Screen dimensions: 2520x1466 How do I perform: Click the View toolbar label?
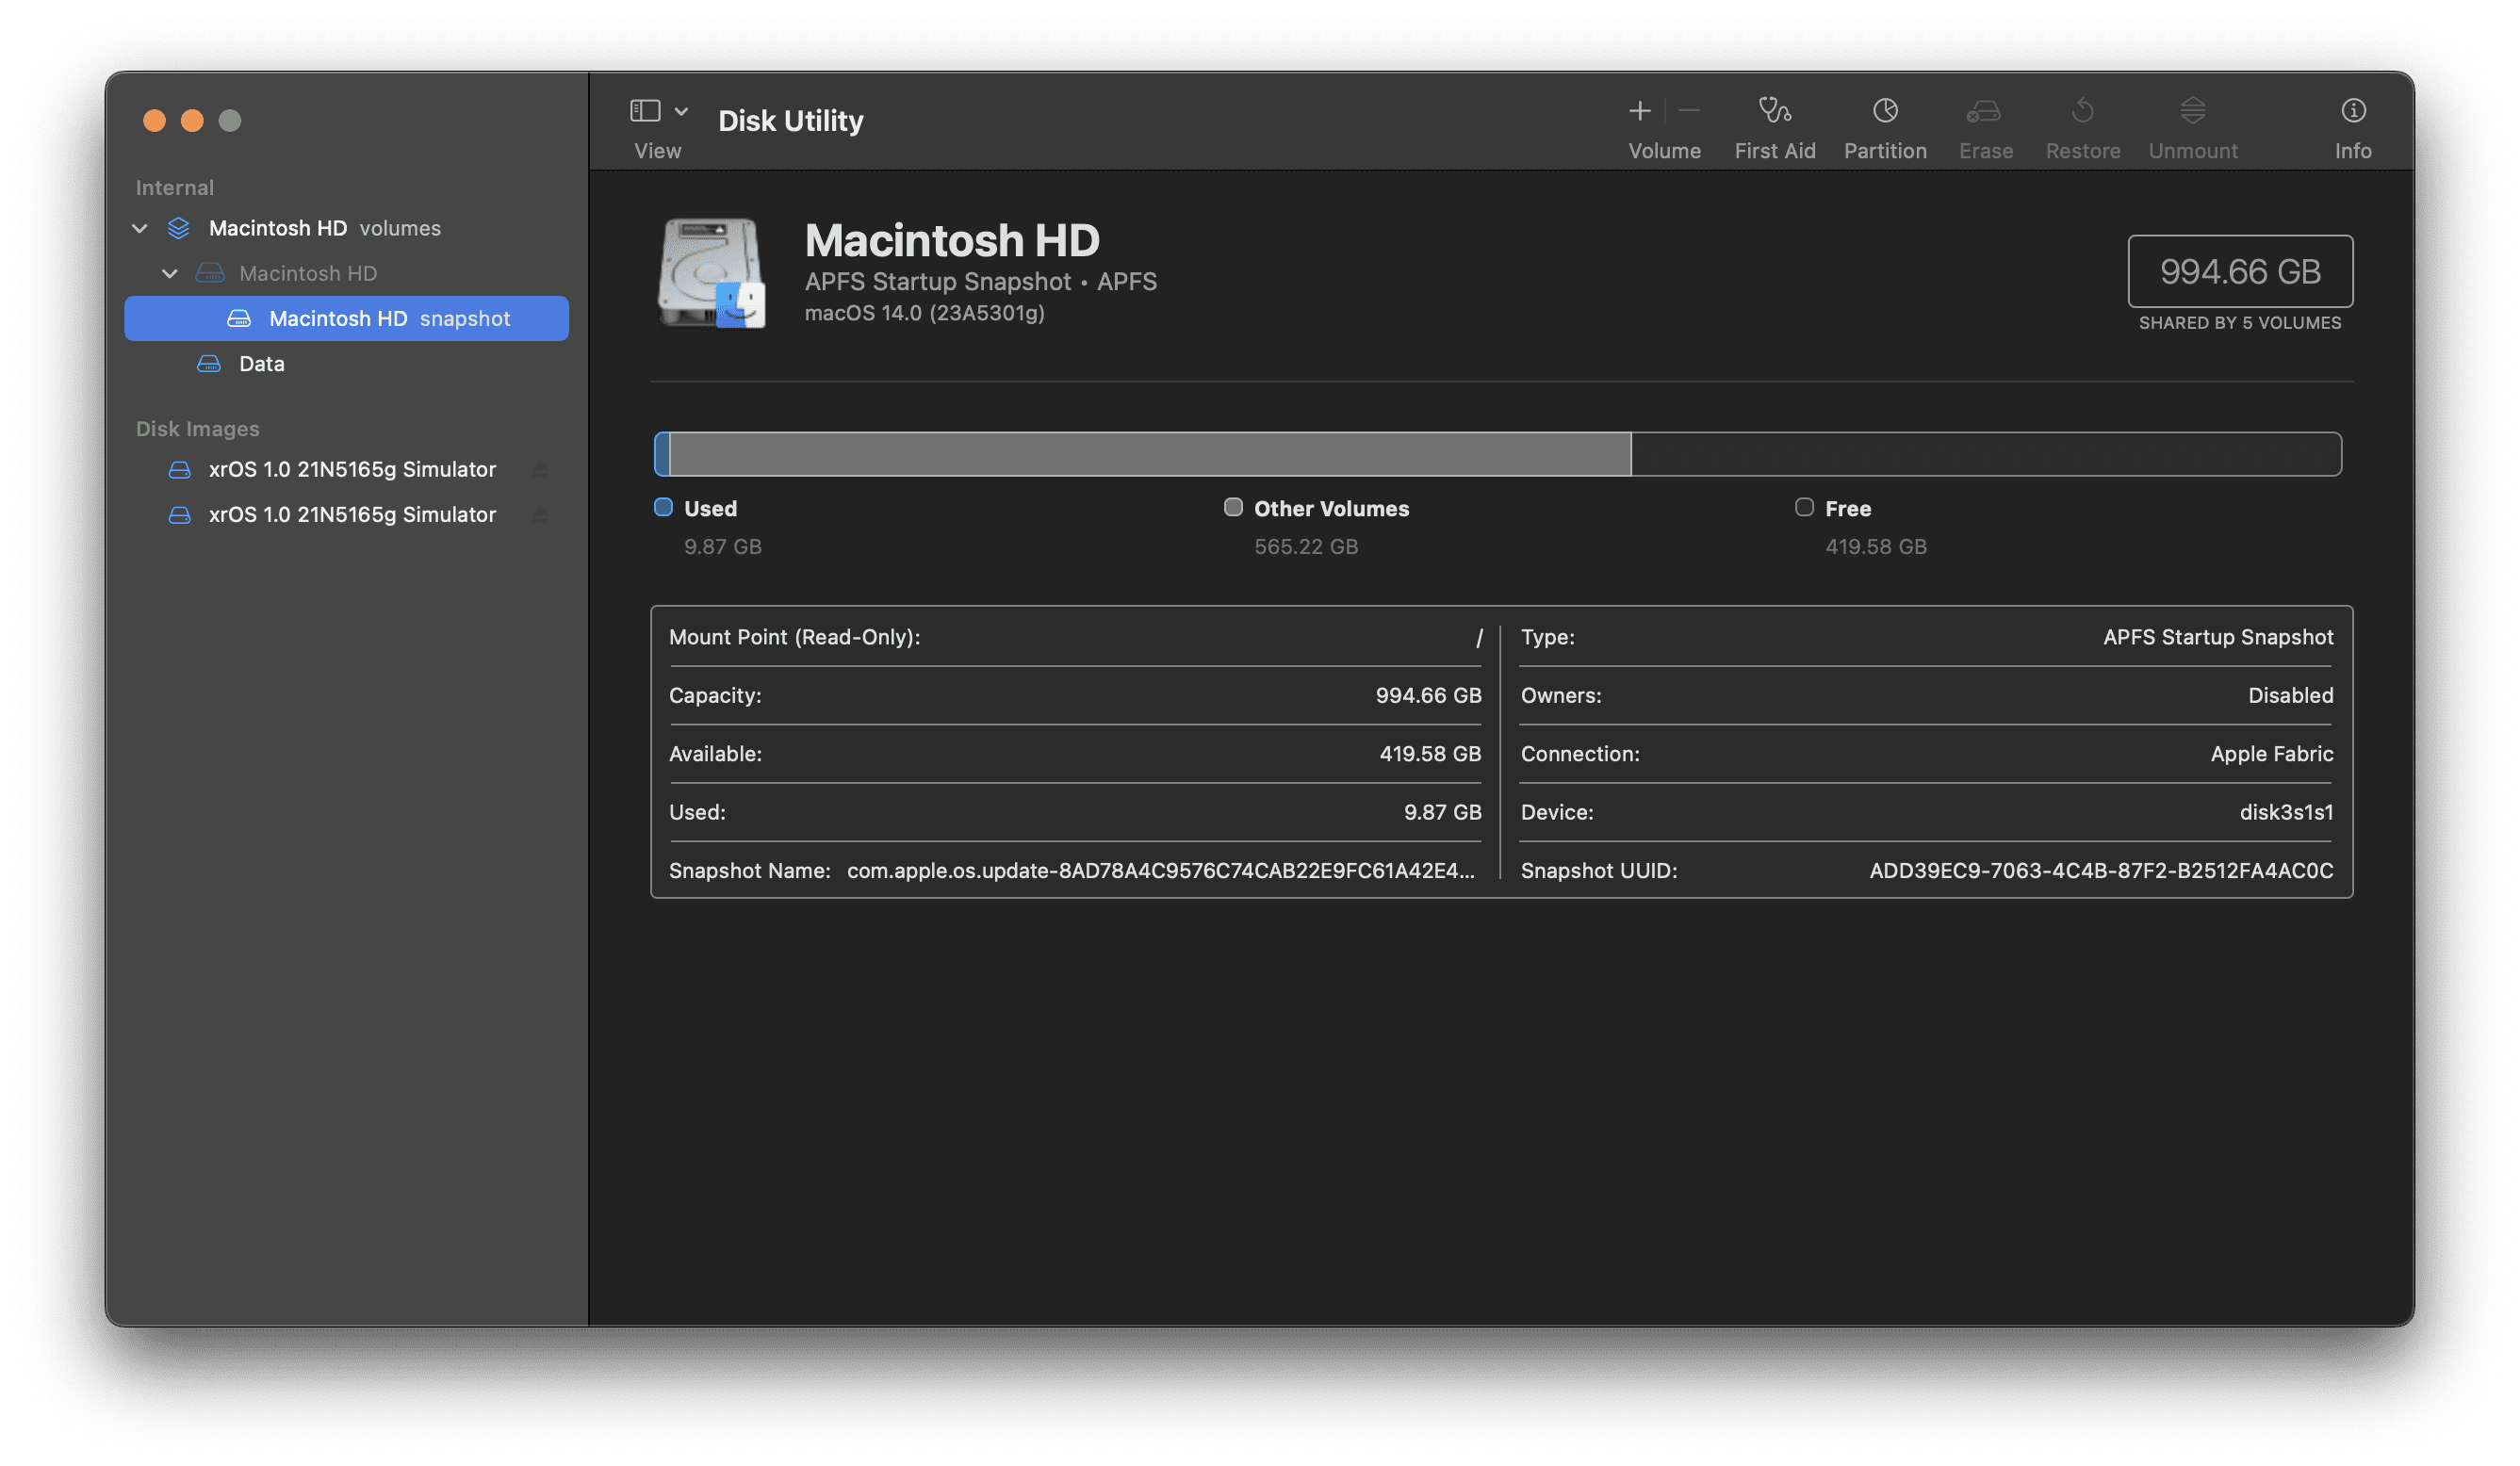[x=657, y=151]
